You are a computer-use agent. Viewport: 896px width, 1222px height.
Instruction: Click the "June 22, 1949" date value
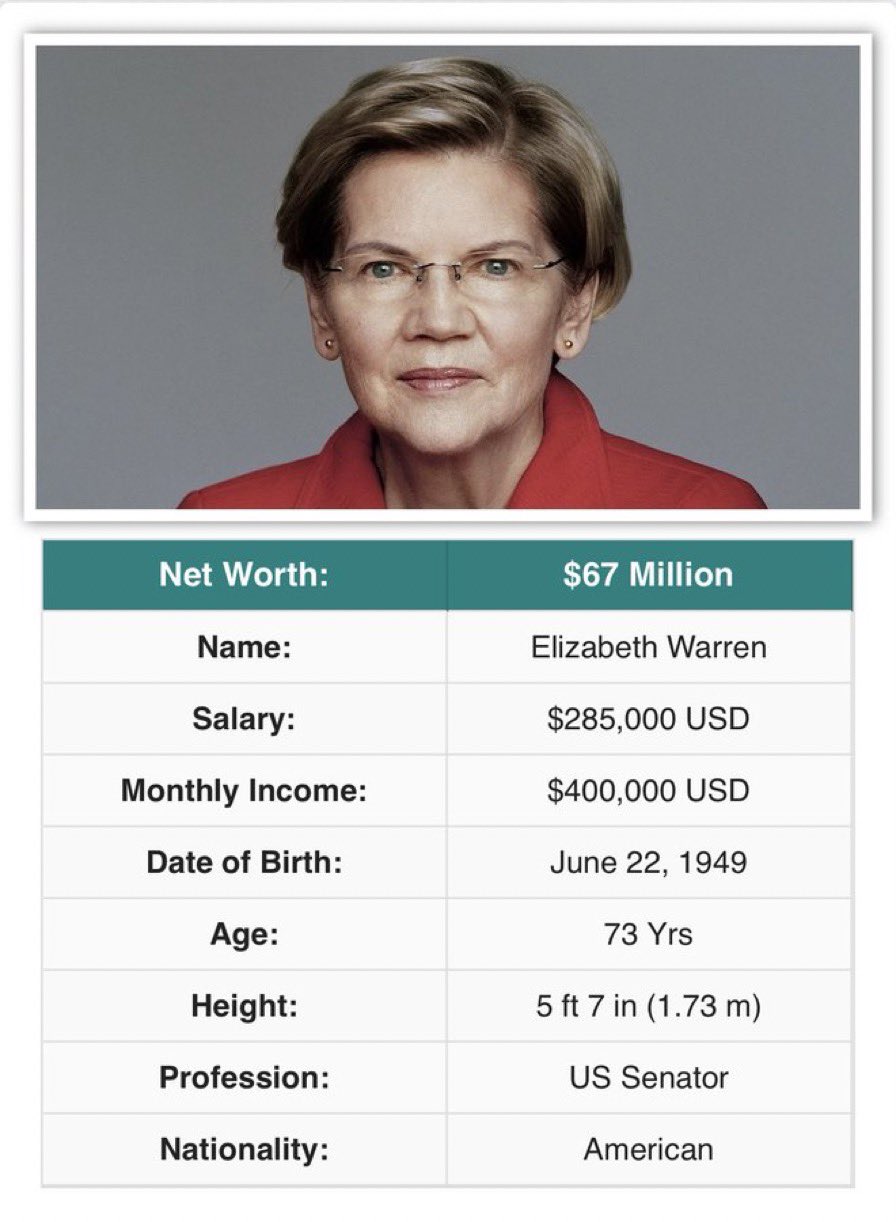[x=648, y=862]
